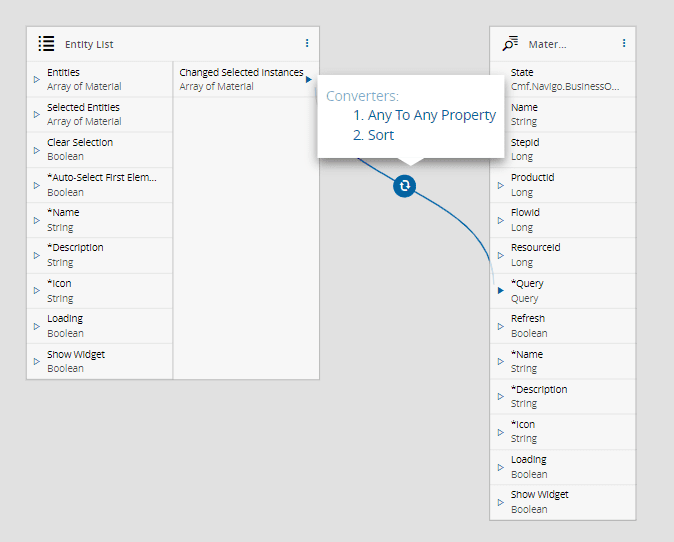The height and width of the screenshot is (542, 674).
Task: Click the Changed Selected Instances output arrow
Action: [x=309, y=79]
